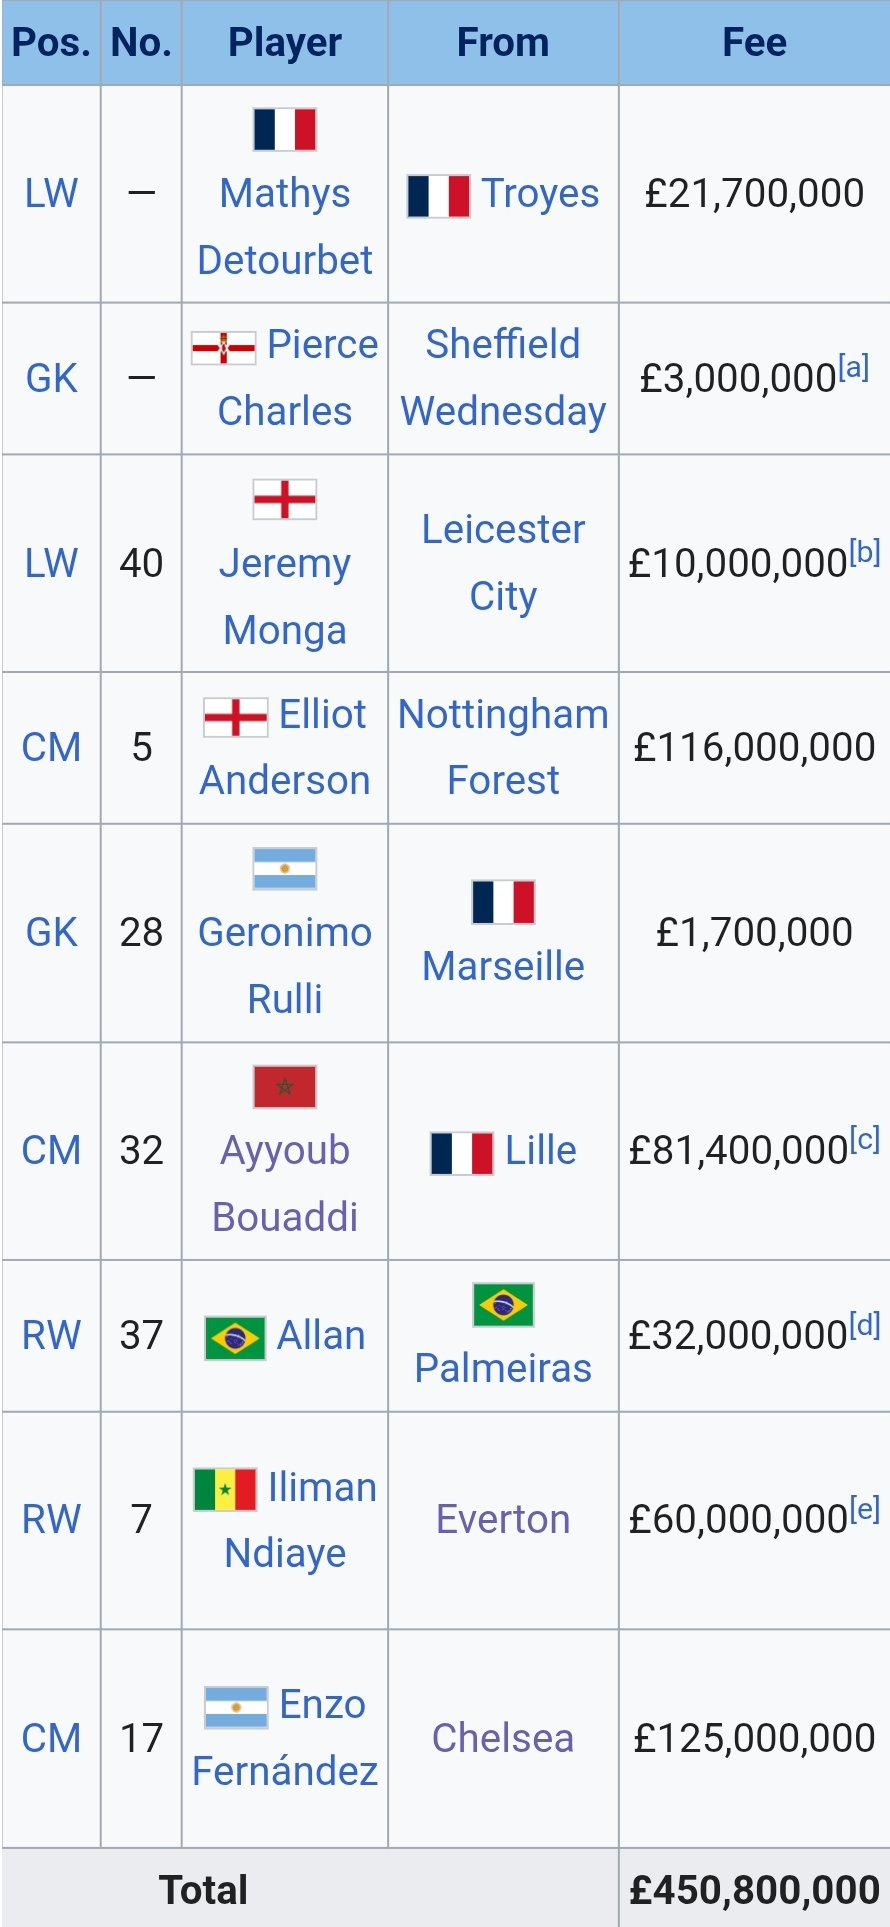The image size is (890, 1927).
Task: Open the Elliot Anderson player link
Action: click(285, 747)
